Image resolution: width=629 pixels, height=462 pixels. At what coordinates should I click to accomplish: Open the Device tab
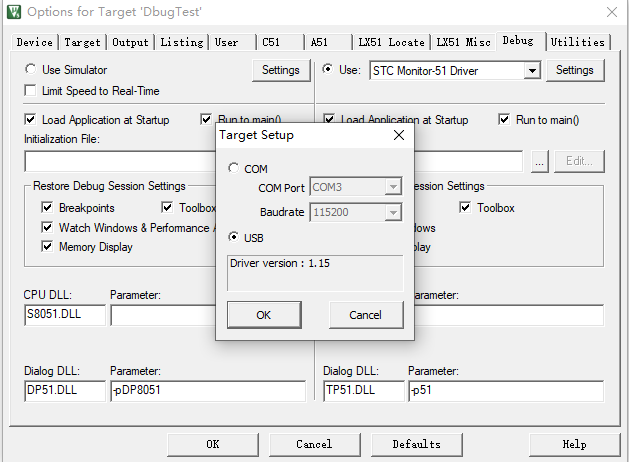point(35,42)
